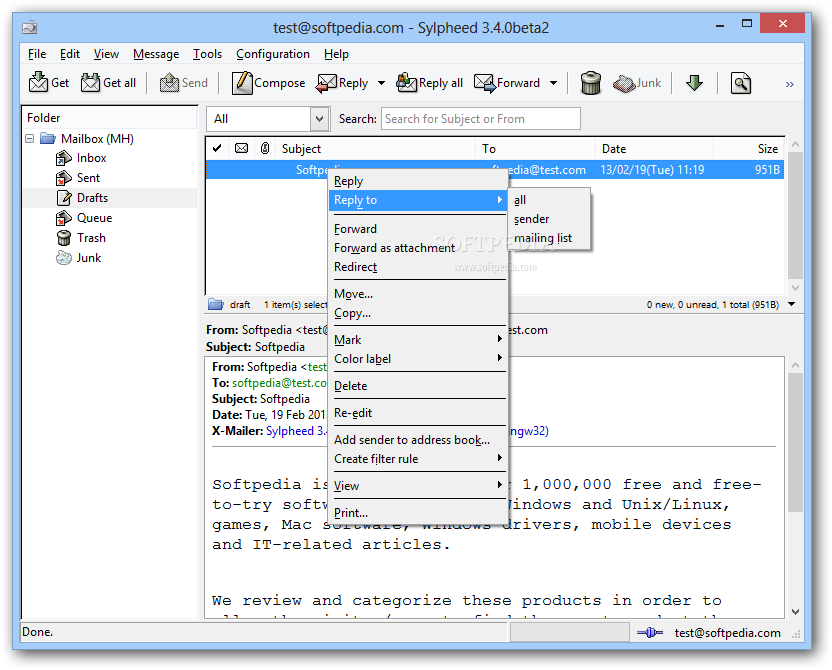The image size is (832, 670).
Task: Sort by the To column header
Action: pos(535,149)
